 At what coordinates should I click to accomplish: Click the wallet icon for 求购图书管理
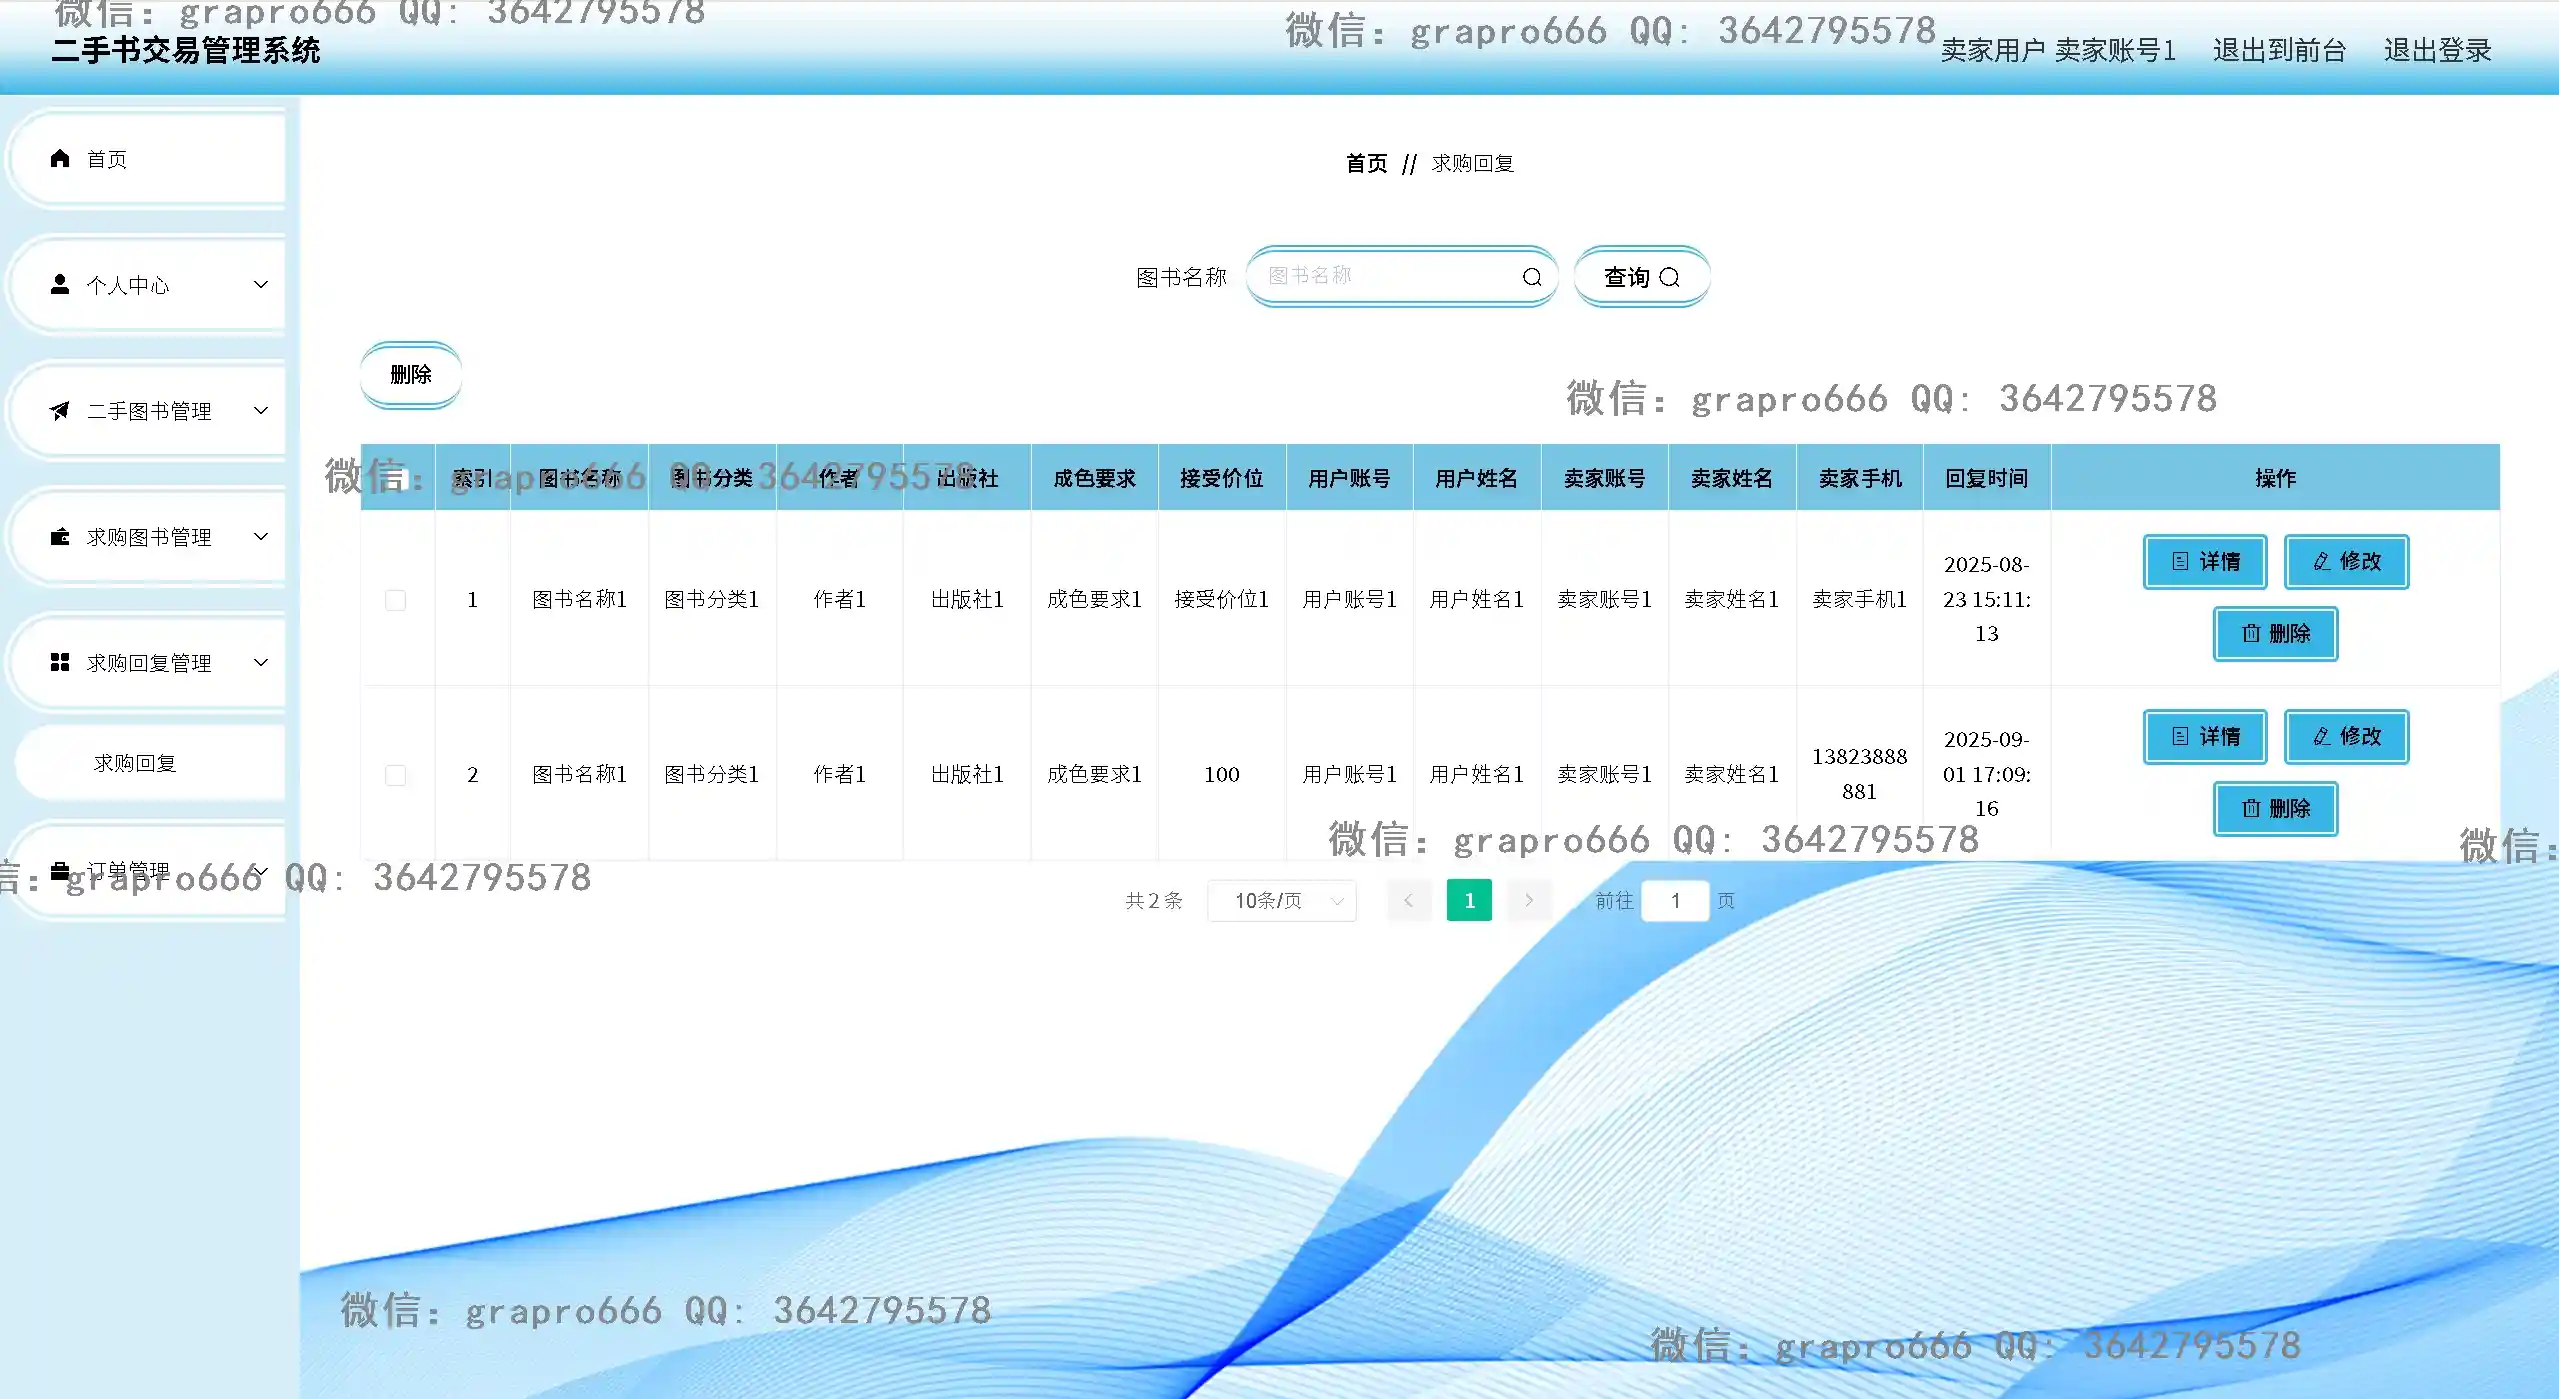tap(60, 537)
